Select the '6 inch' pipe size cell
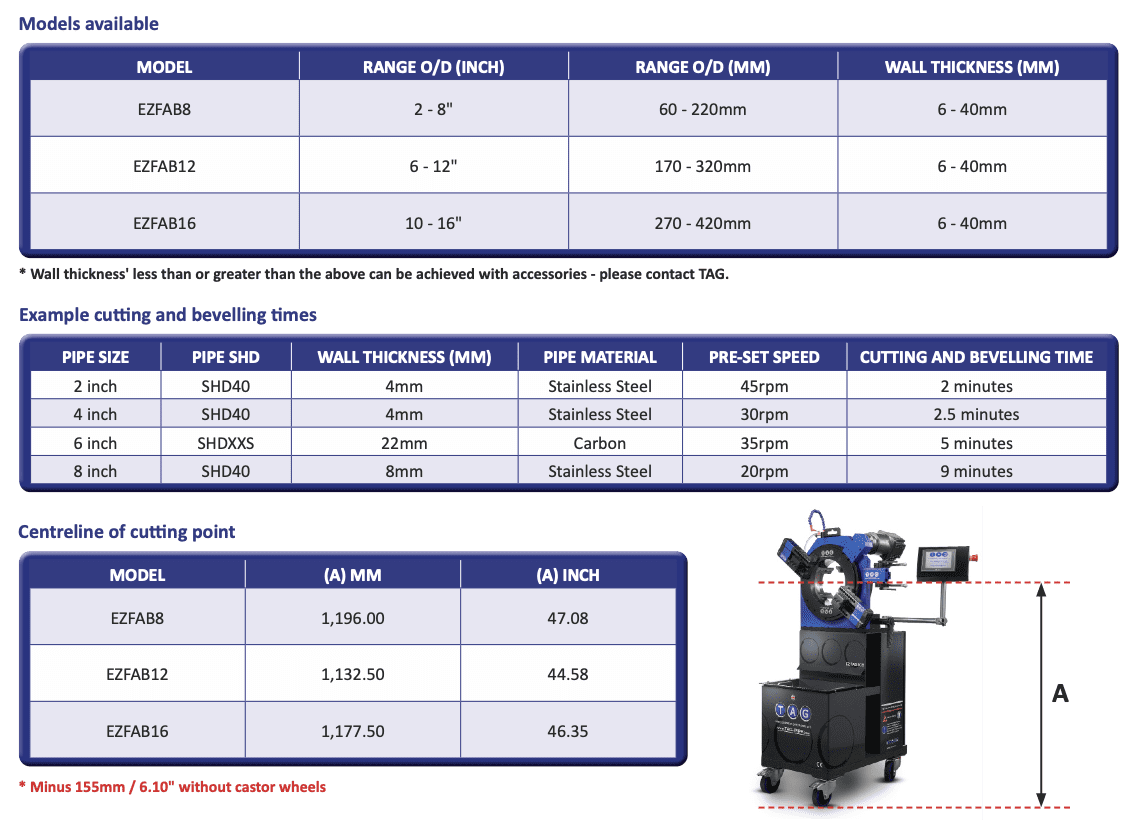Viewport: 1142px width, 820px height. (95, 443)
